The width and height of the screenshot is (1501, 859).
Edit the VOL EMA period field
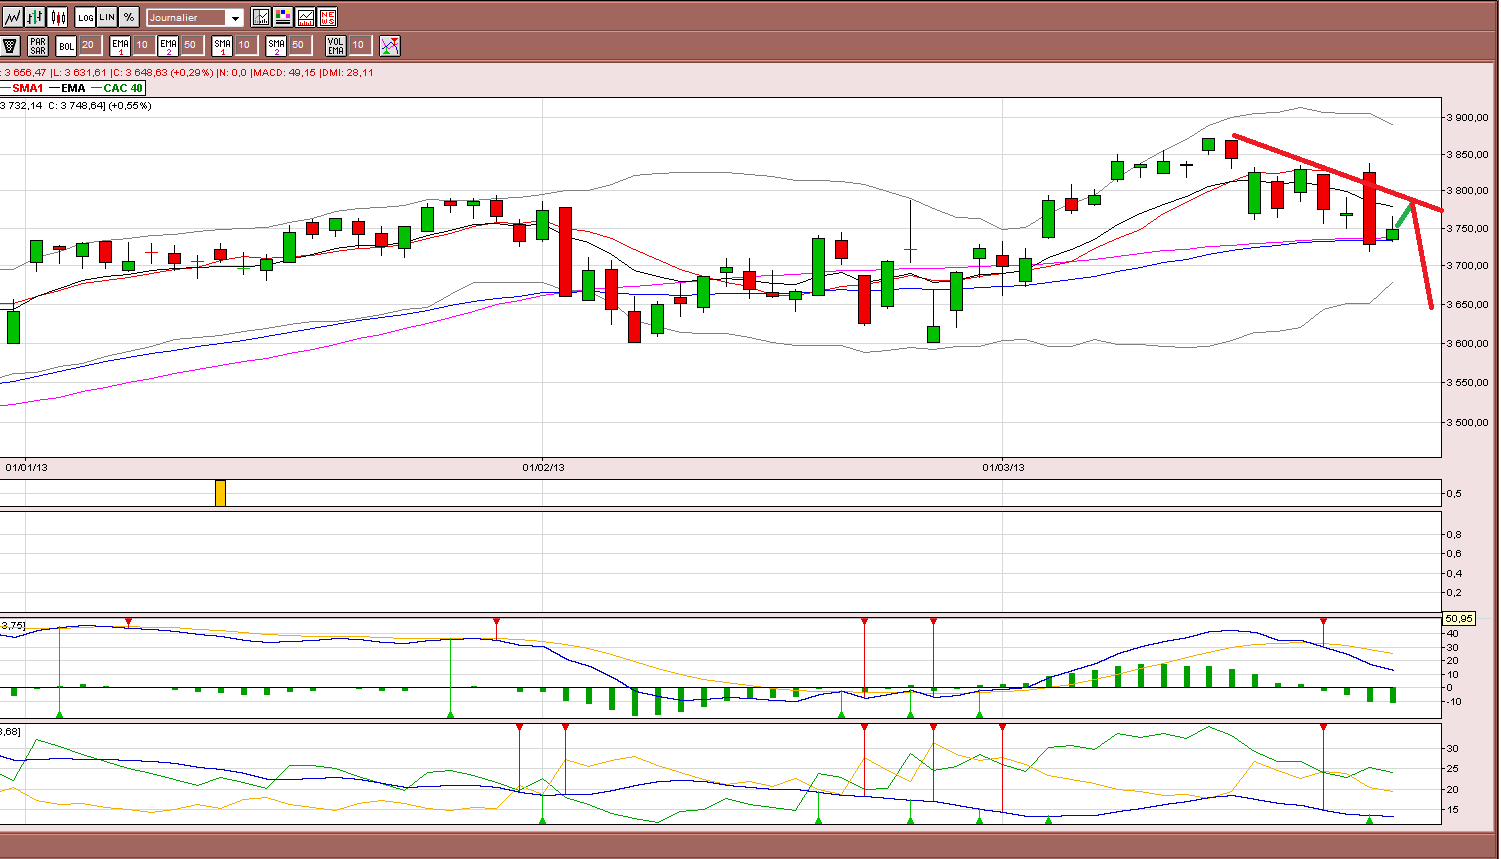click(x=359, y=45)
